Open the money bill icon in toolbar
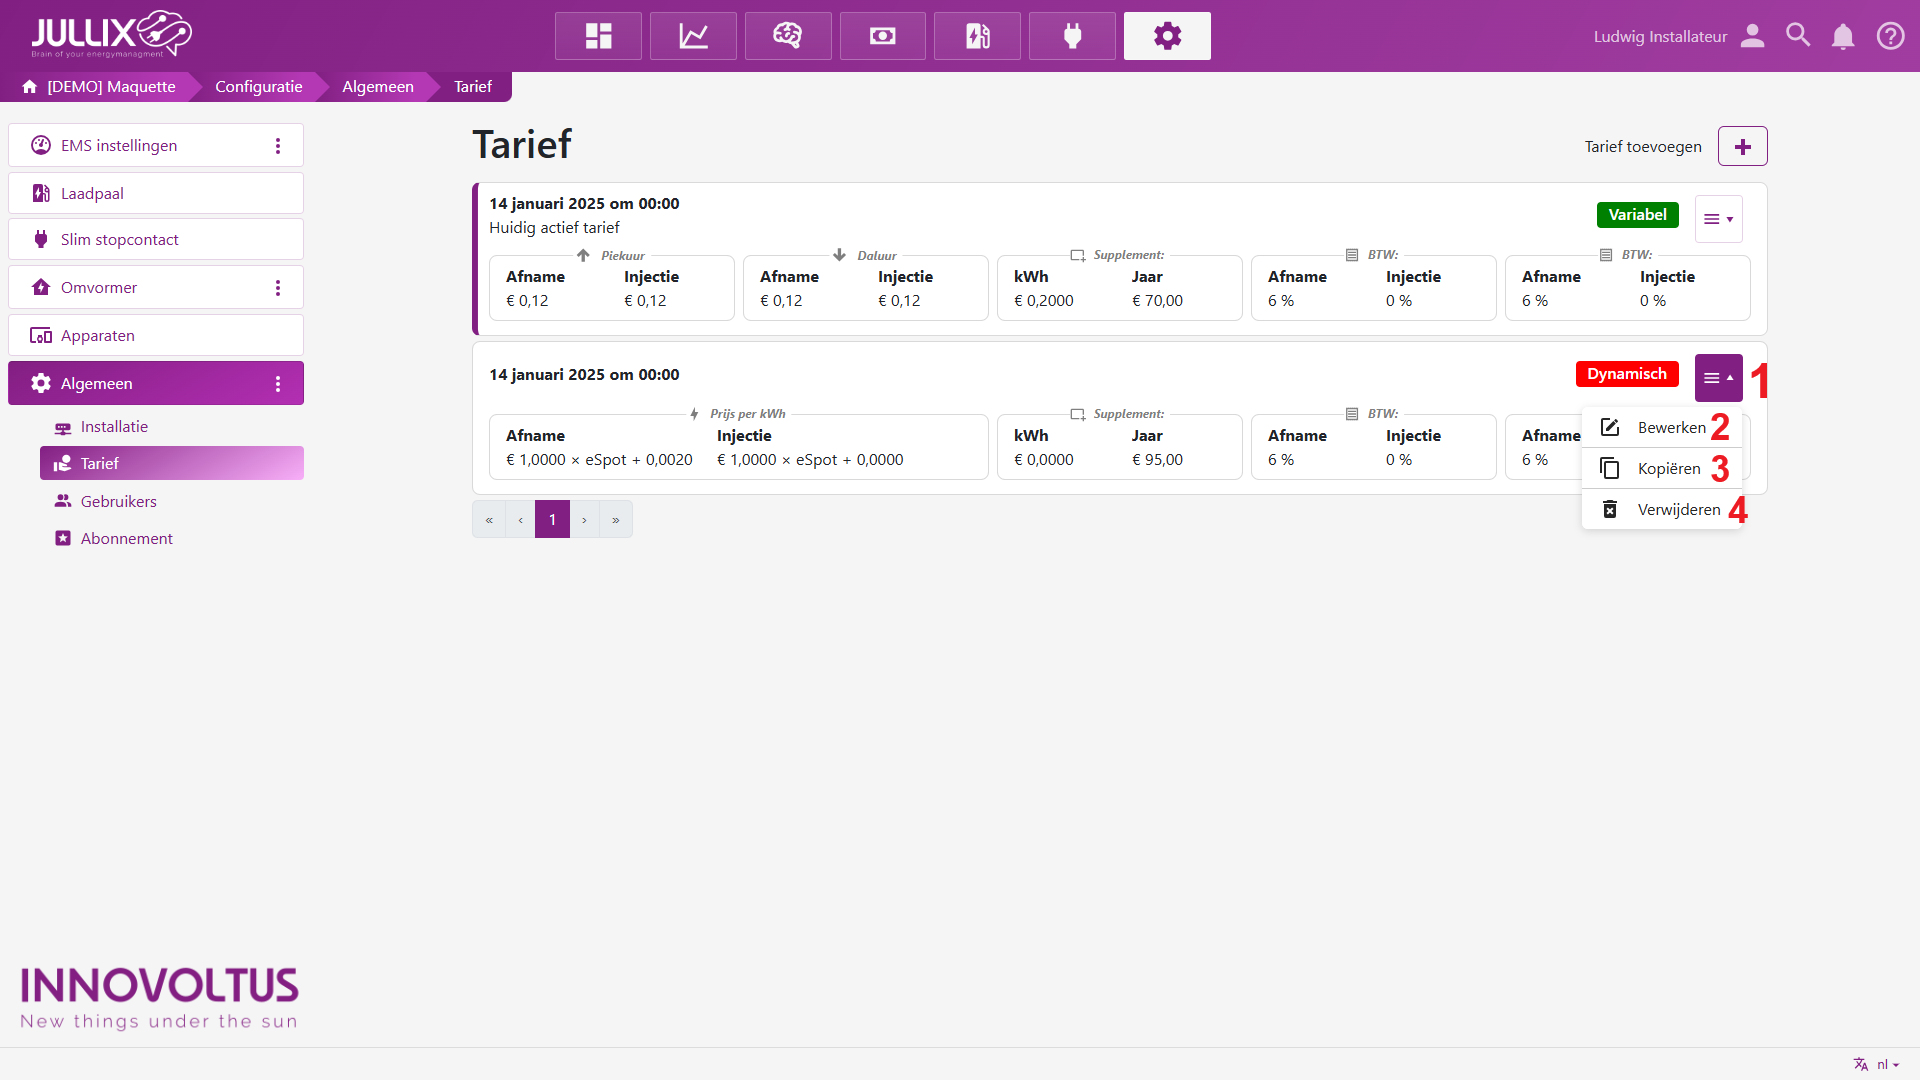The width and height of the screenshot is (1920, 1080). tap(882, 36)
